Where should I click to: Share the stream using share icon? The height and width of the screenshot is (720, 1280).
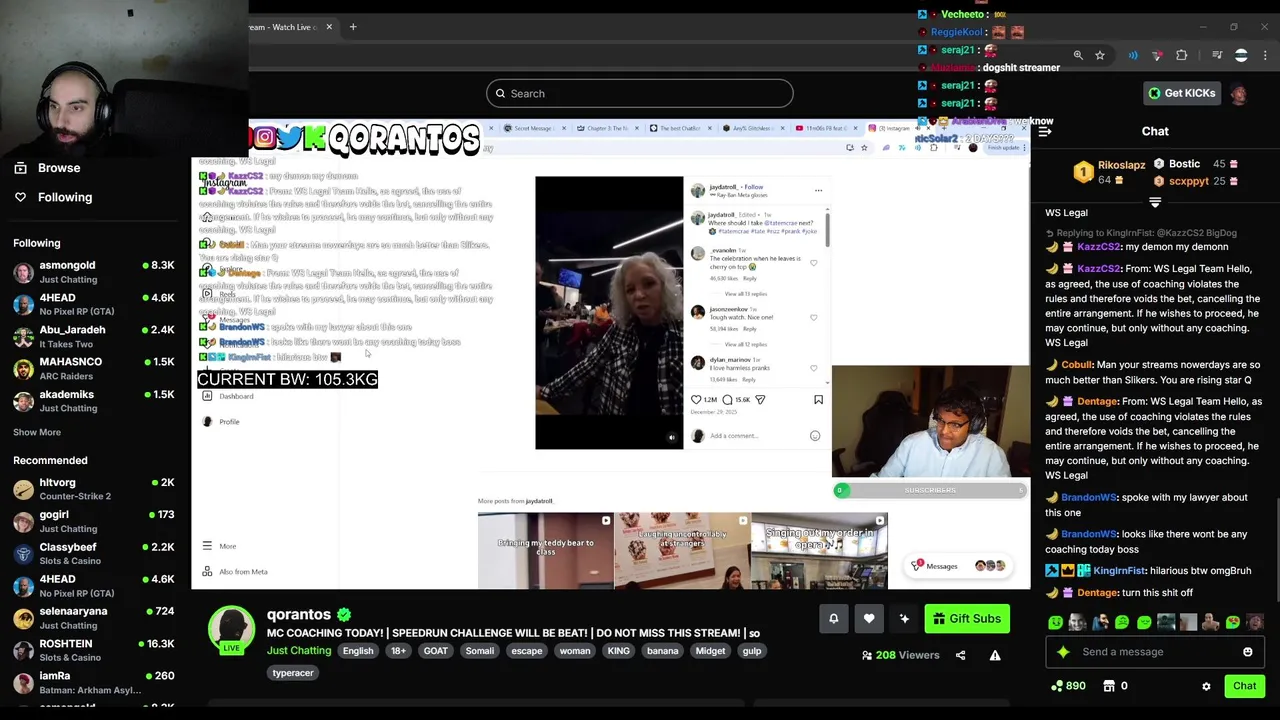pyautogui.click(x=960, y=655)
